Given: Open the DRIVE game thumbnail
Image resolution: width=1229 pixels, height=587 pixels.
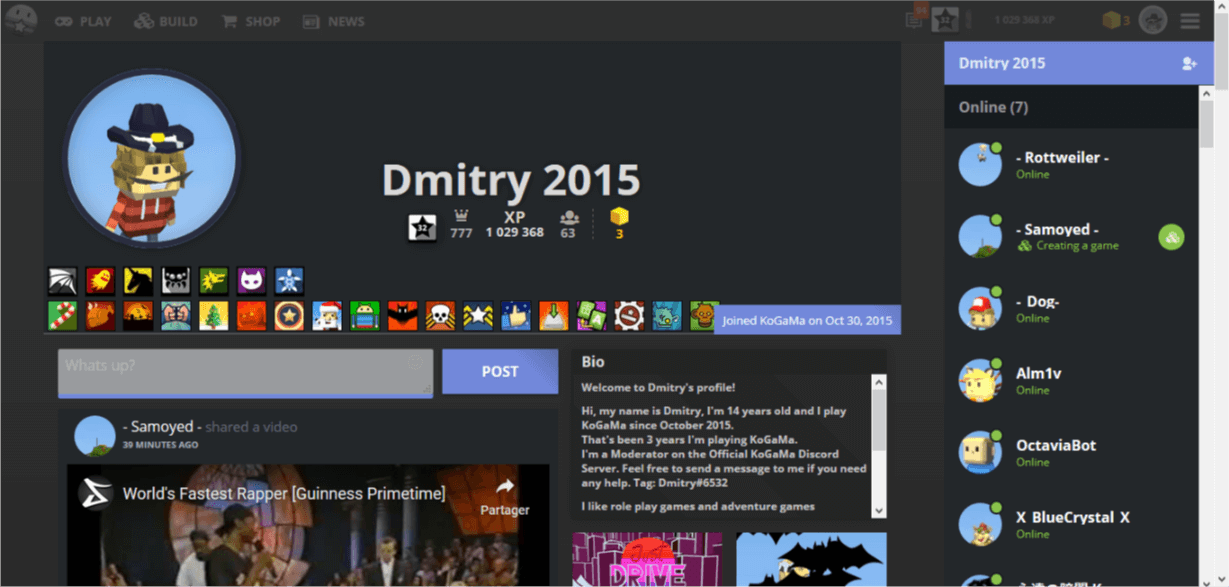Looking at the screenshot, I should 647,559.
